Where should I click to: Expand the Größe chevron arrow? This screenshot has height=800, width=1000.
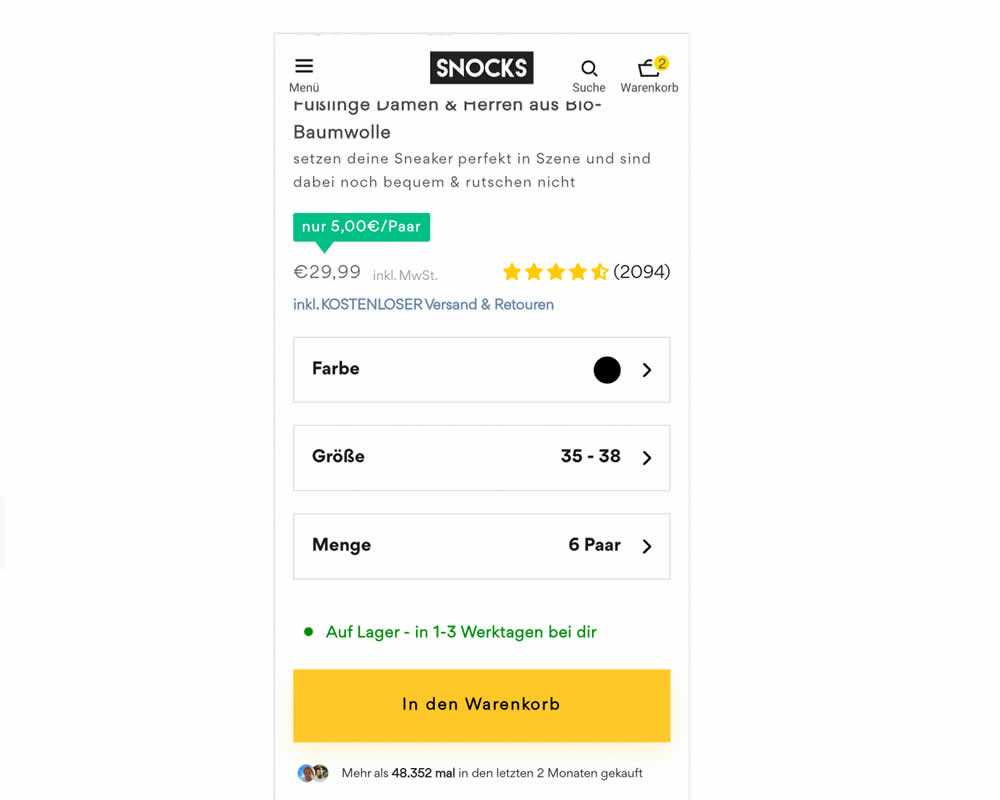tap(647, 458)
